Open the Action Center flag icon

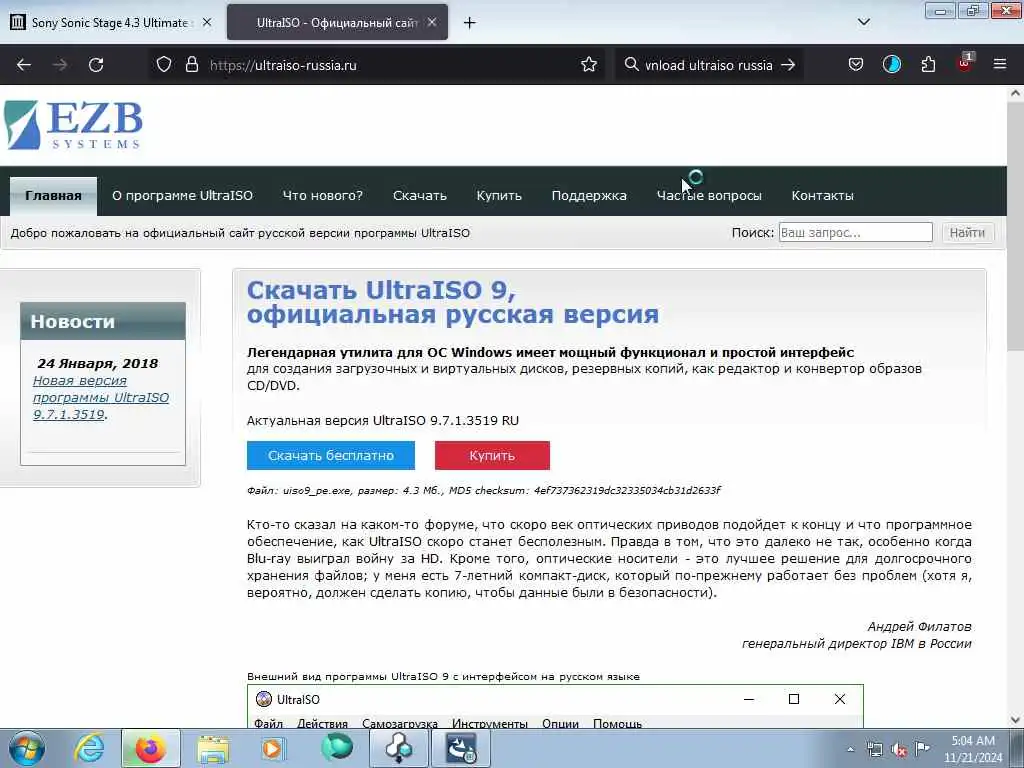click(922, 748)
